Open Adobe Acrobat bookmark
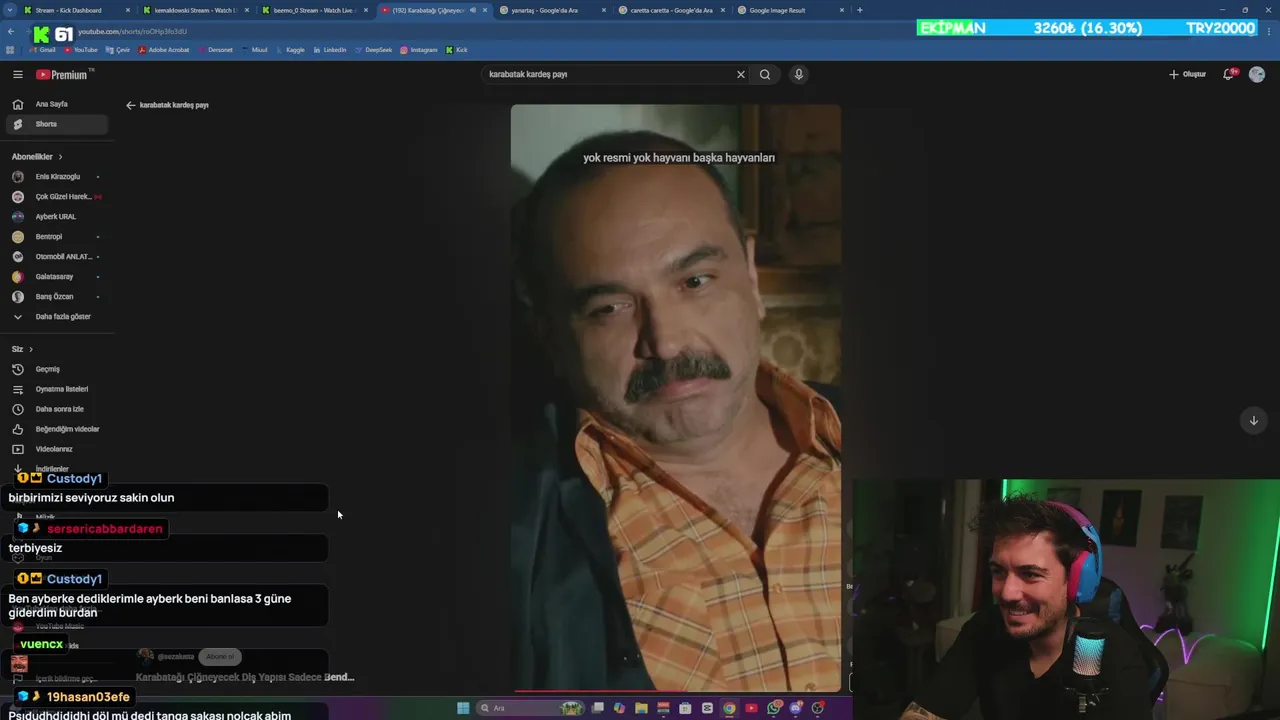 click(x=164, y=50)
